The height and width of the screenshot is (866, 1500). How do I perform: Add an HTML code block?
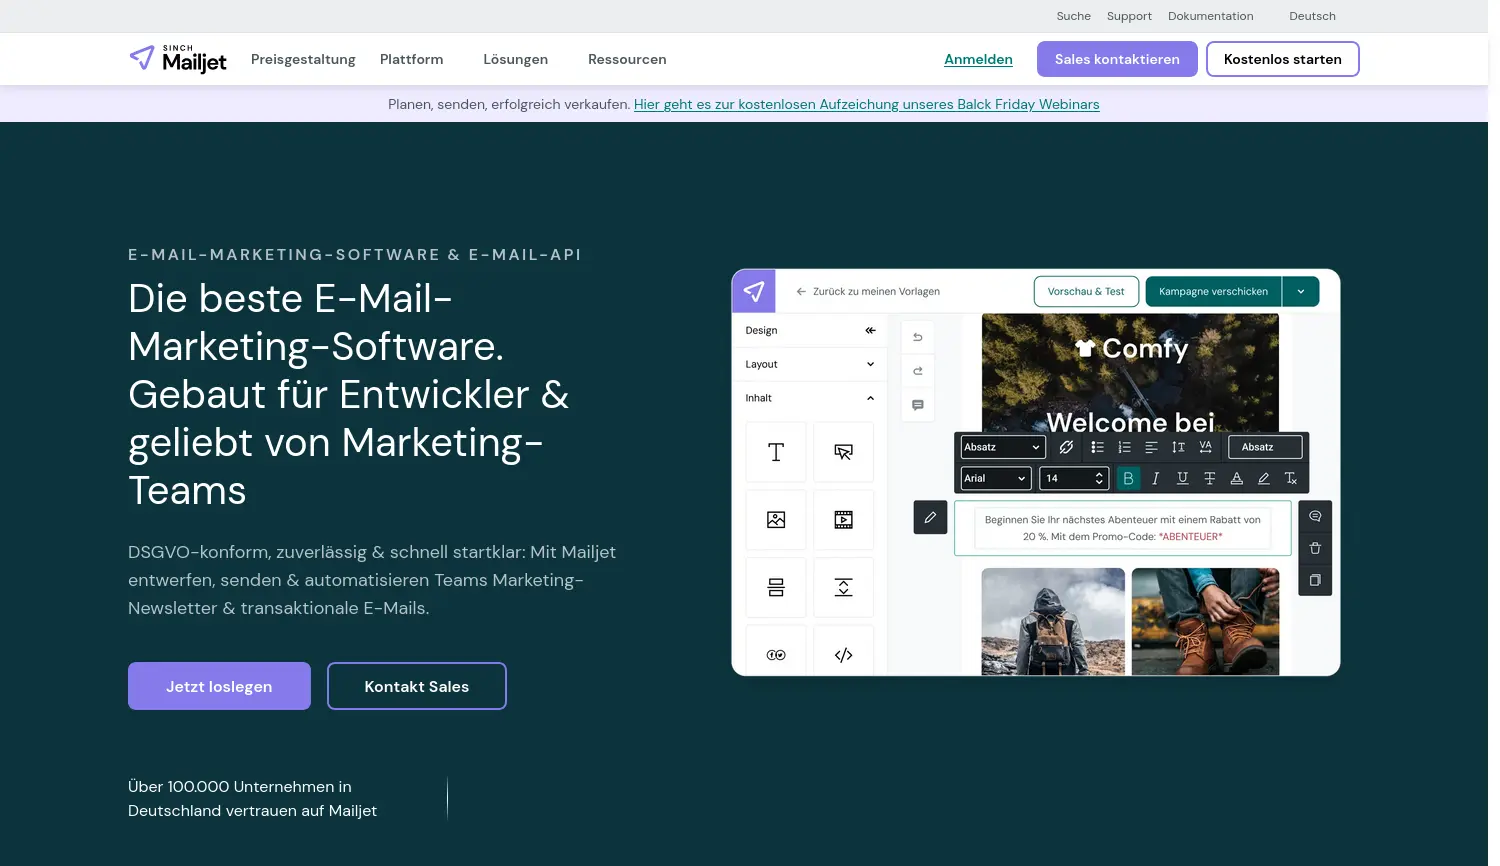[844, 654]
